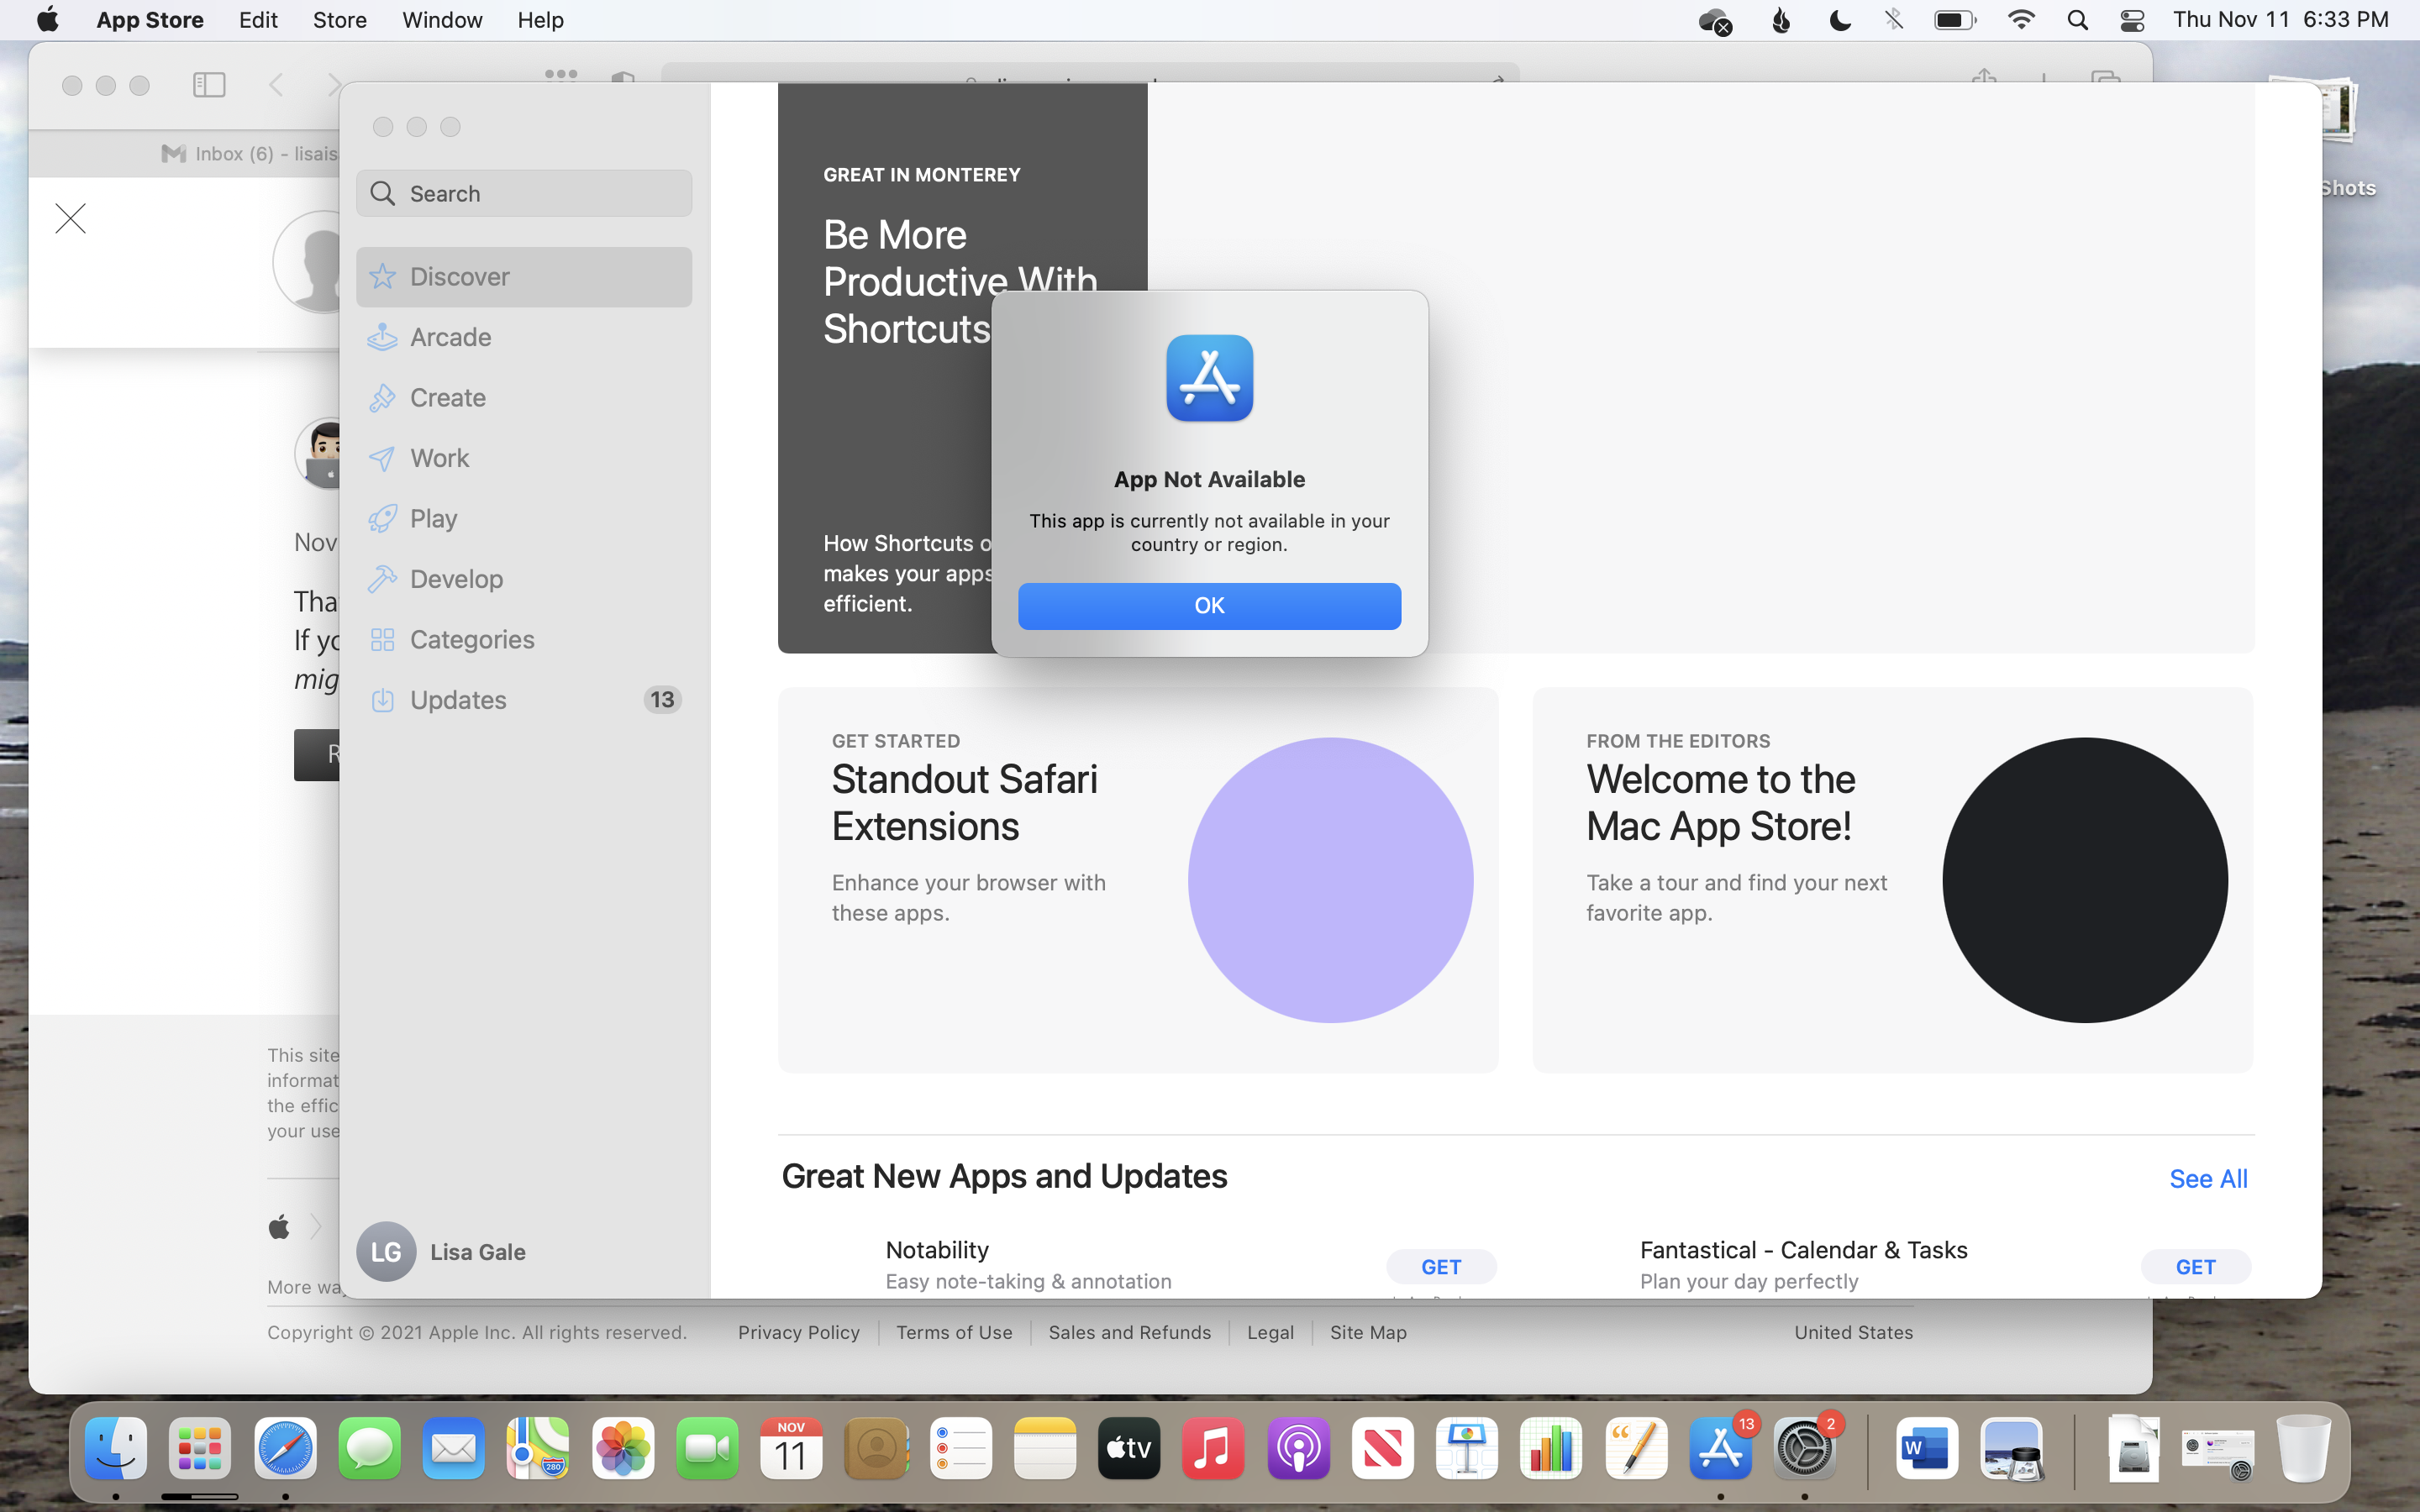2420x1512 pixels.
Task: Click United States region link in footer
Action: coord(1853,1332)
